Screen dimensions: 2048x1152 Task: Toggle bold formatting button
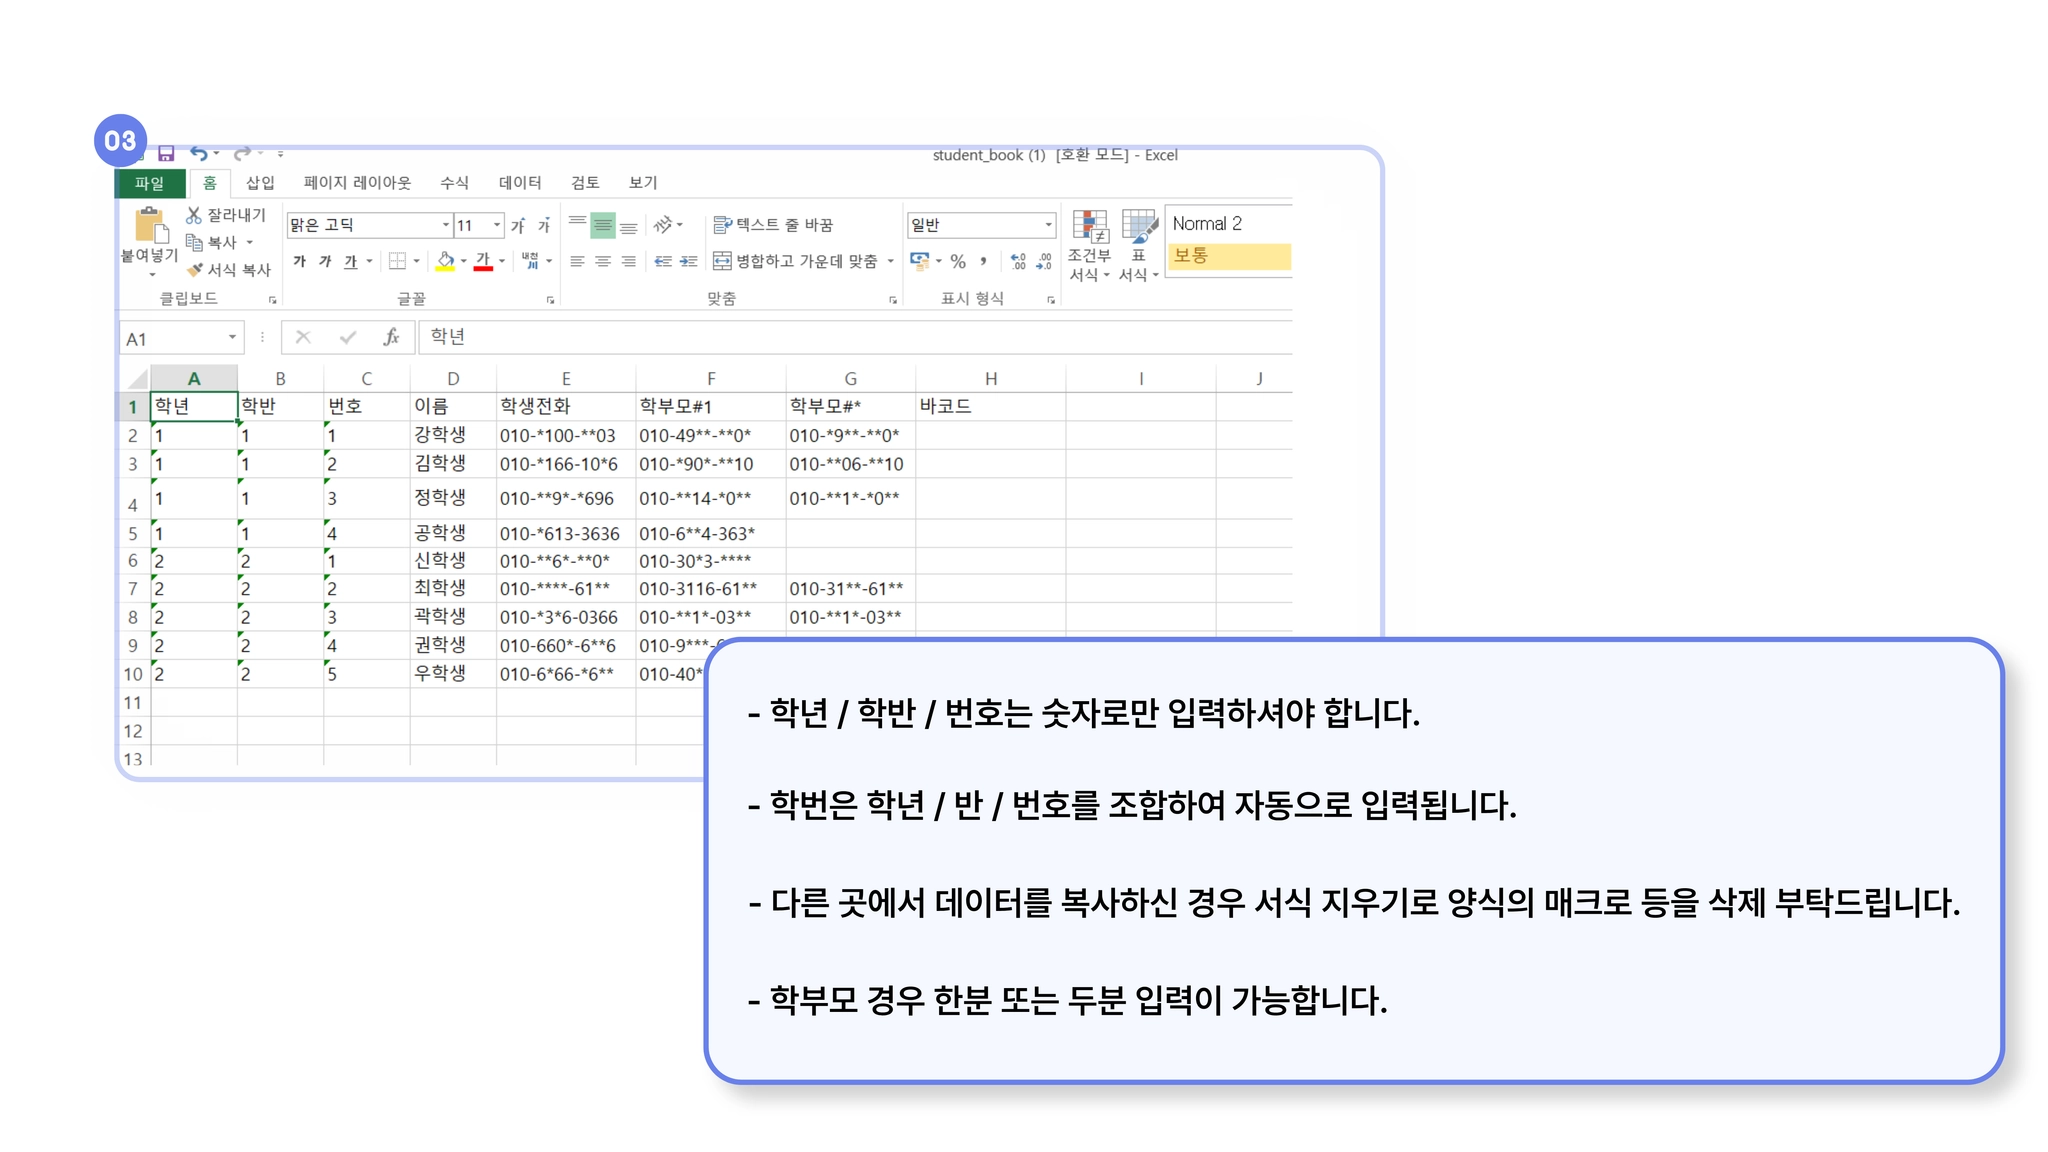(x=299, y=261)
